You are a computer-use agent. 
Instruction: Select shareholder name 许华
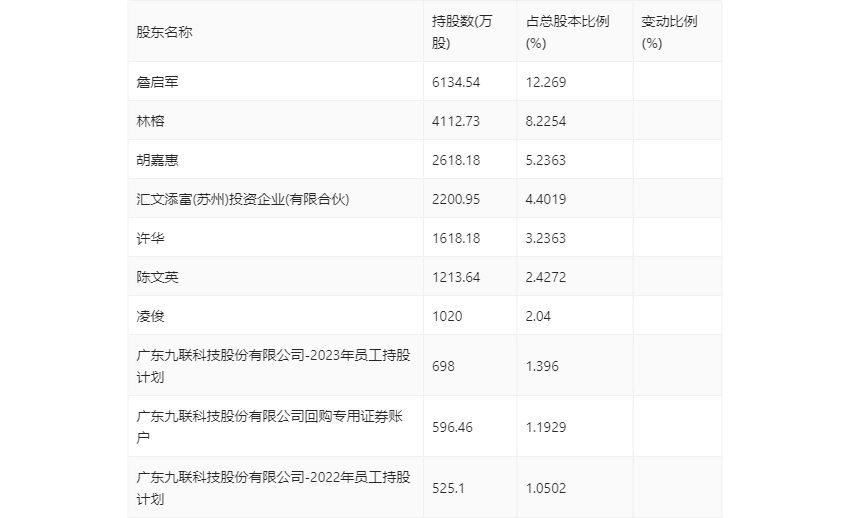150,238
